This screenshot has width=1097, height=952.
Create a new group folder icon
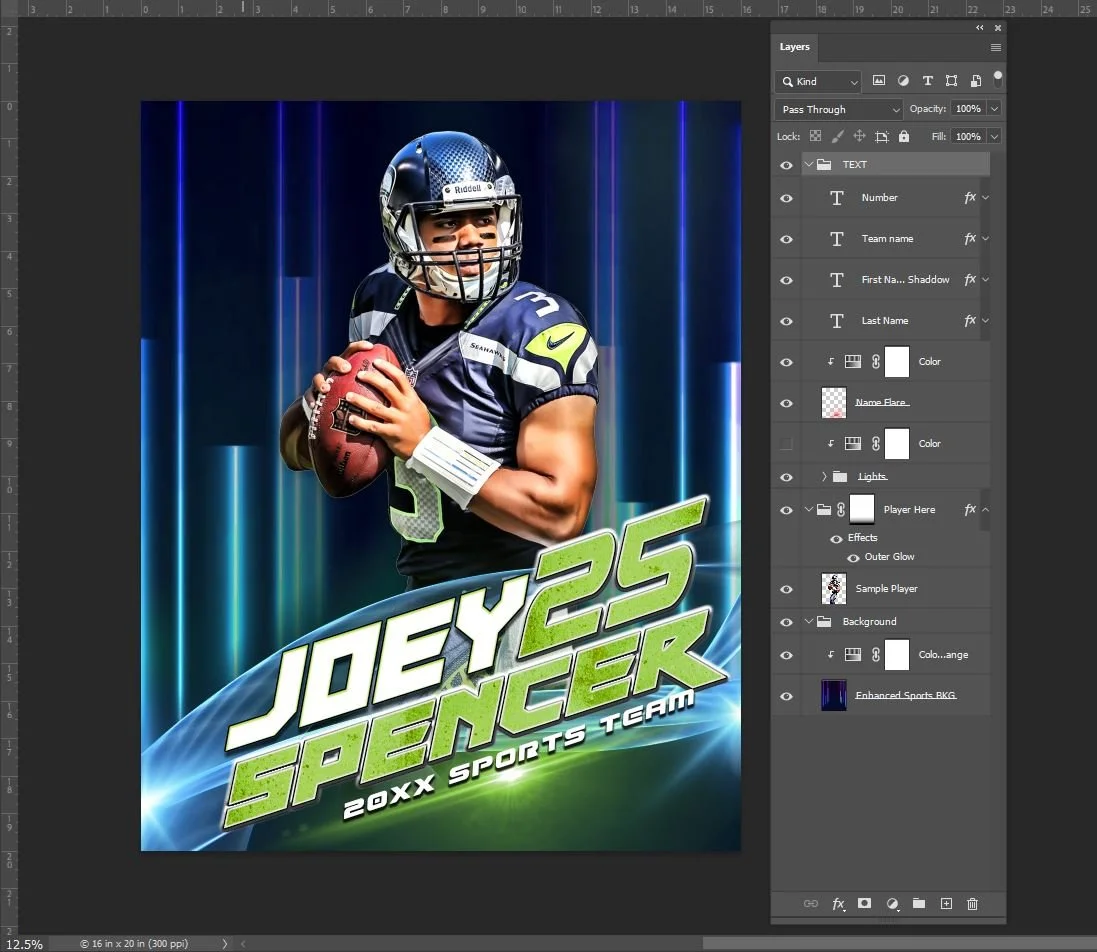point(919,904)
